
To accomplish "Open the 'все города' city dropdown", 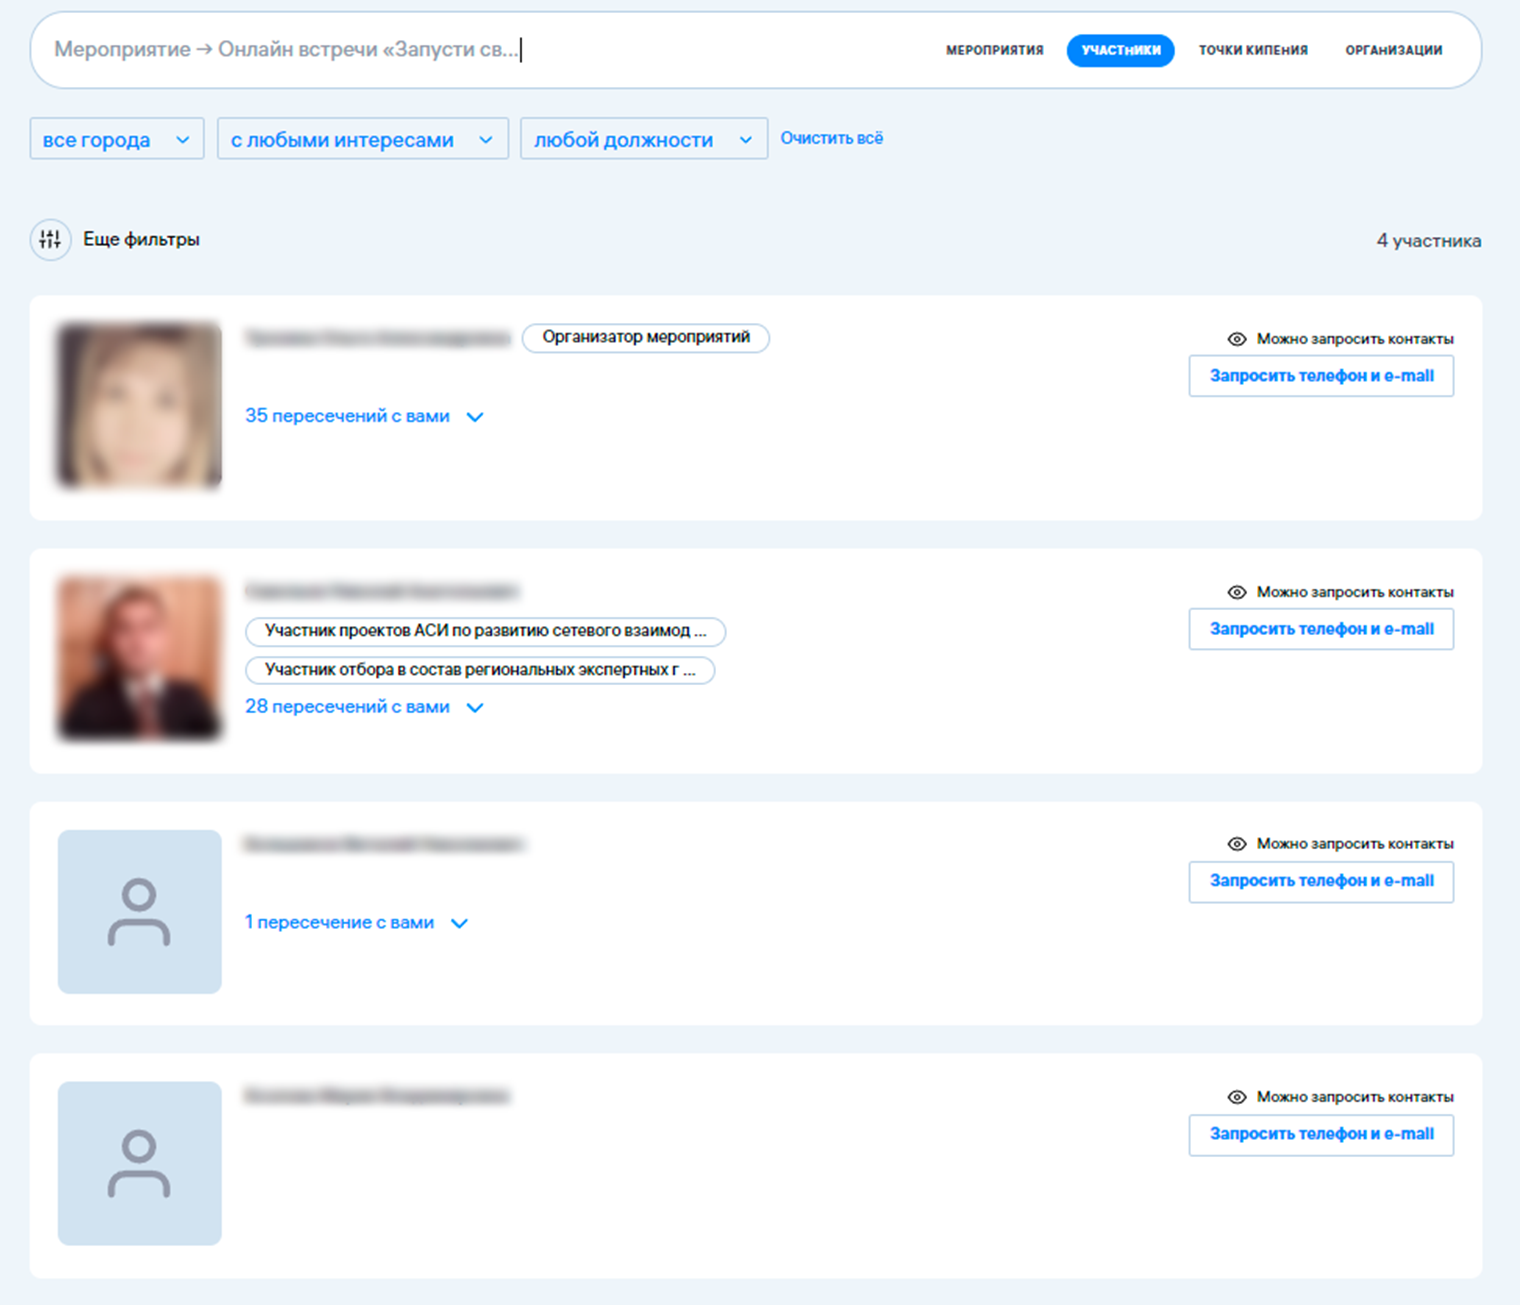I will click(116, 139).
